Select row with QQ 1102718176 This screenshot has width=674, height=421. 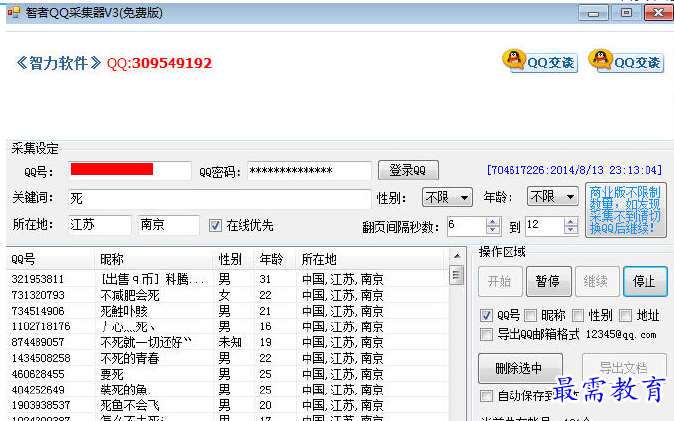tap(227, 326)
